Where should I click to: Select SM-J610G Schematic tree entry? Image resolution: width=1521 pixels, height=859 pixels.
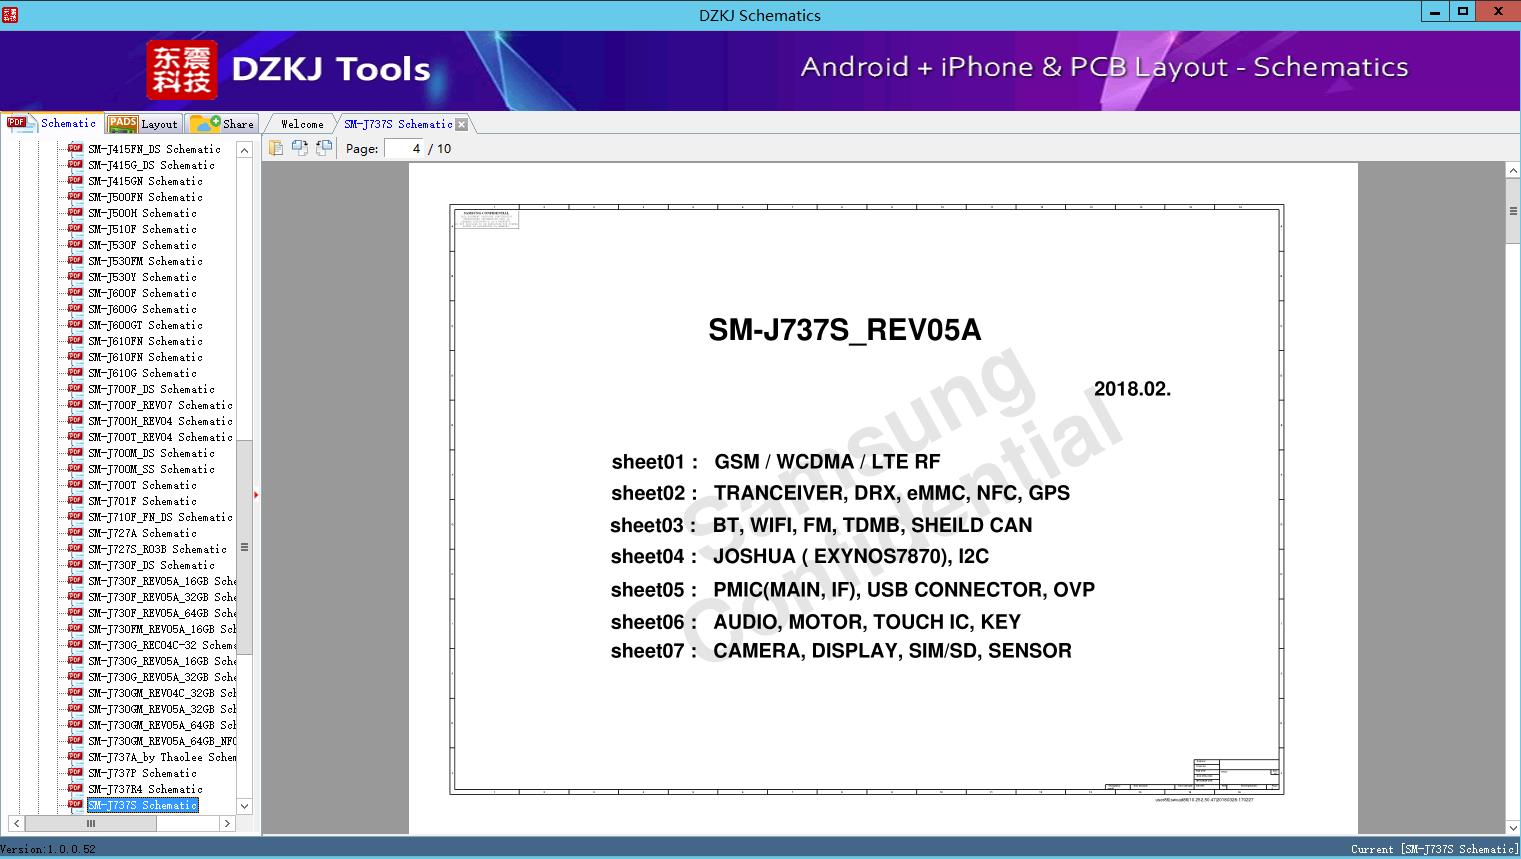[x=142, y=373]
